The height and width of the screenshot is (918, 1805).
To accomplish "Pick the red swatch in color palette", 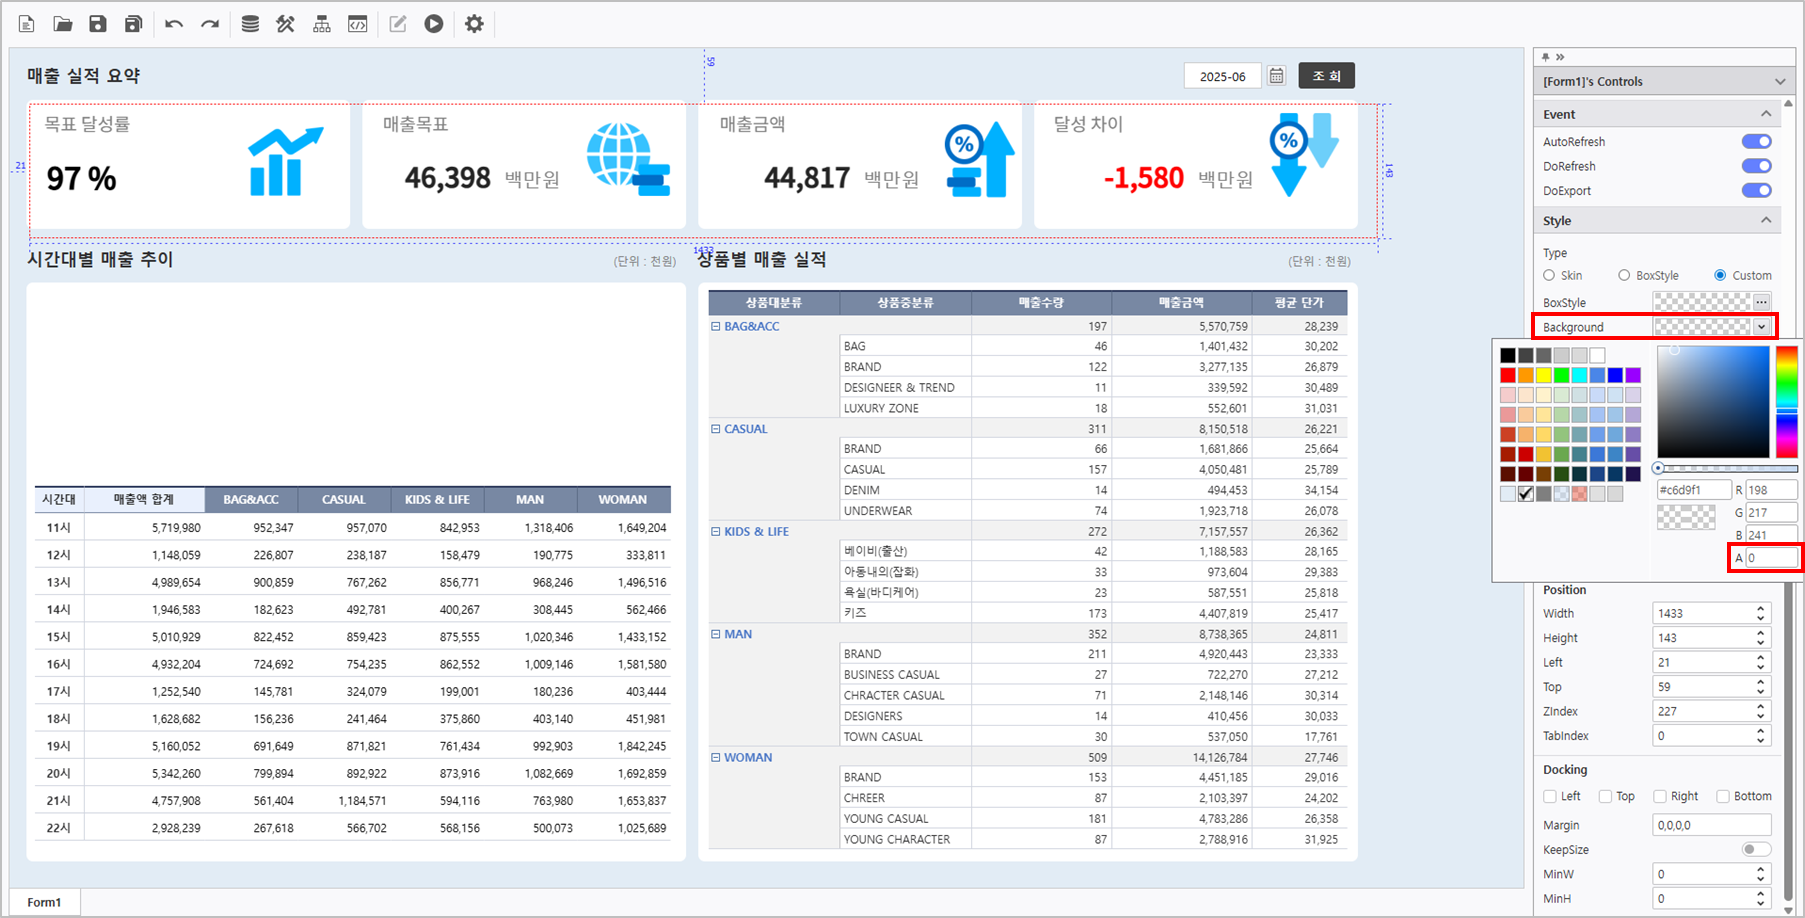I will pos(1507,375).
